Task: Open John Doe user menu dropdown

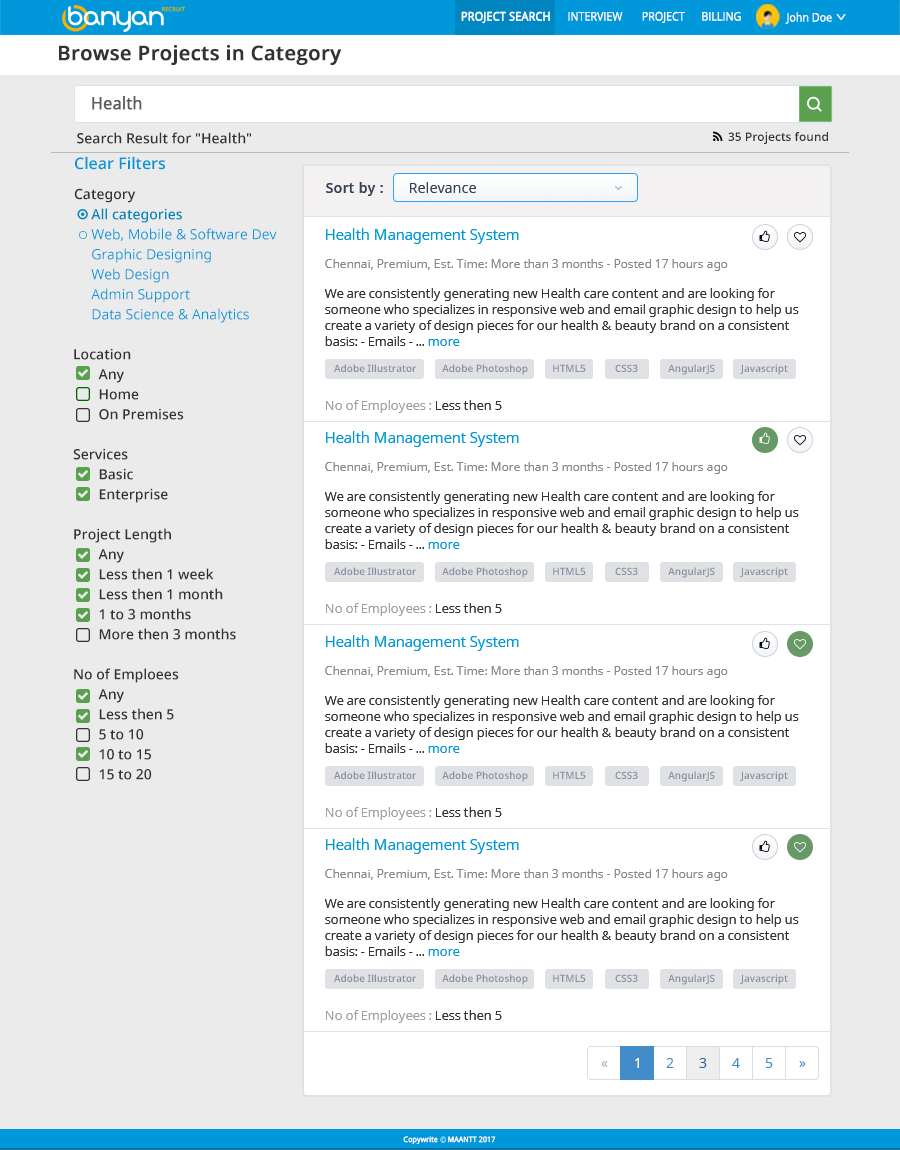Action: coord(816,18)
